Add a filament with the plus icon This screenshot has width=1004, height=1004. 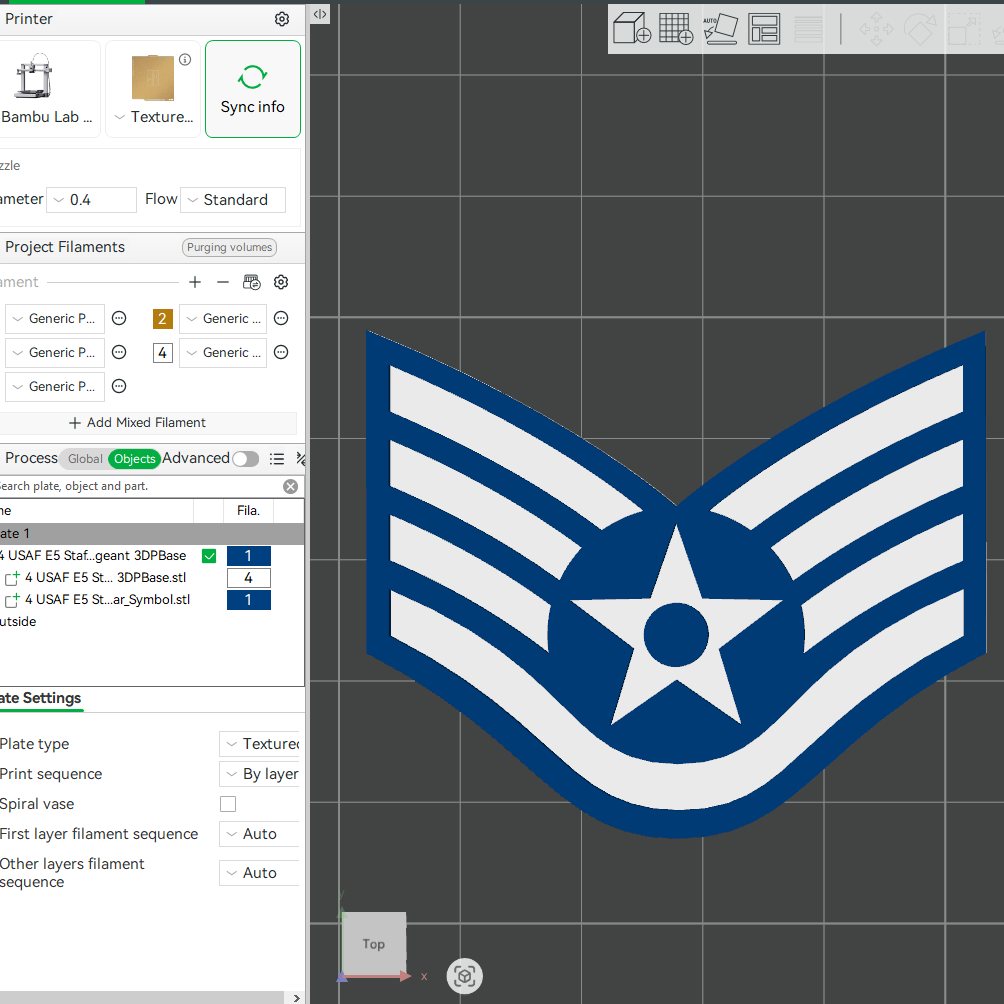point(195,282)
